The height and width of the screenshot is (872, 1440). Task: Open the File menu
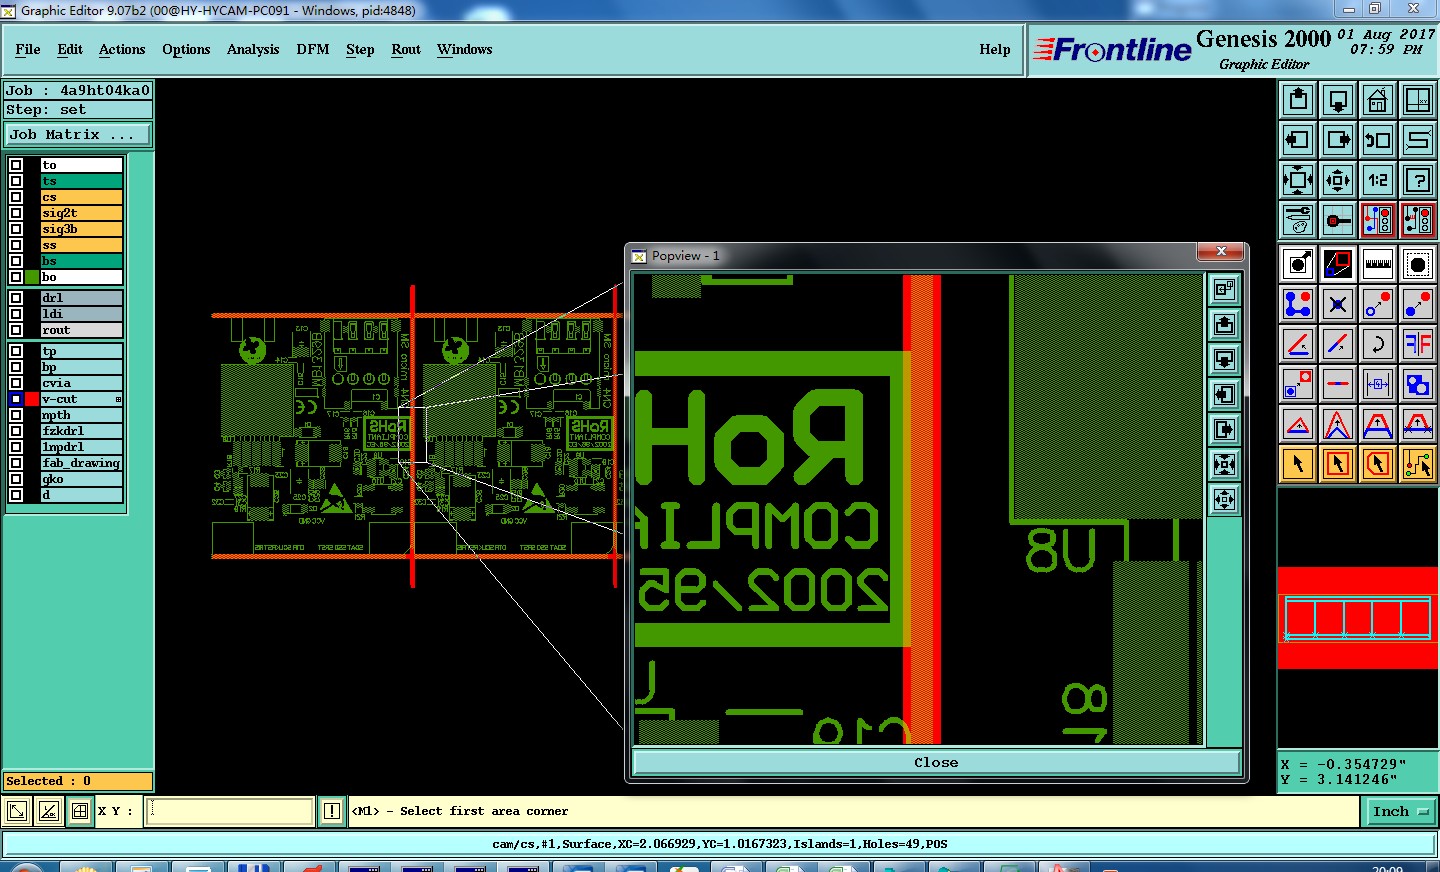point(28,49)
